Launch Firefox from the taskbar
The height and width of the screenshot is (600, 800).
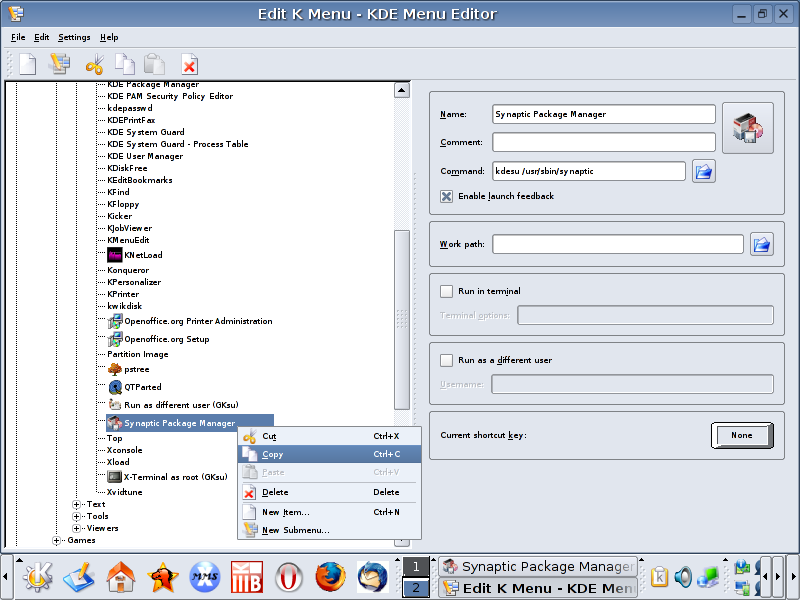click(x=329, y=577)
